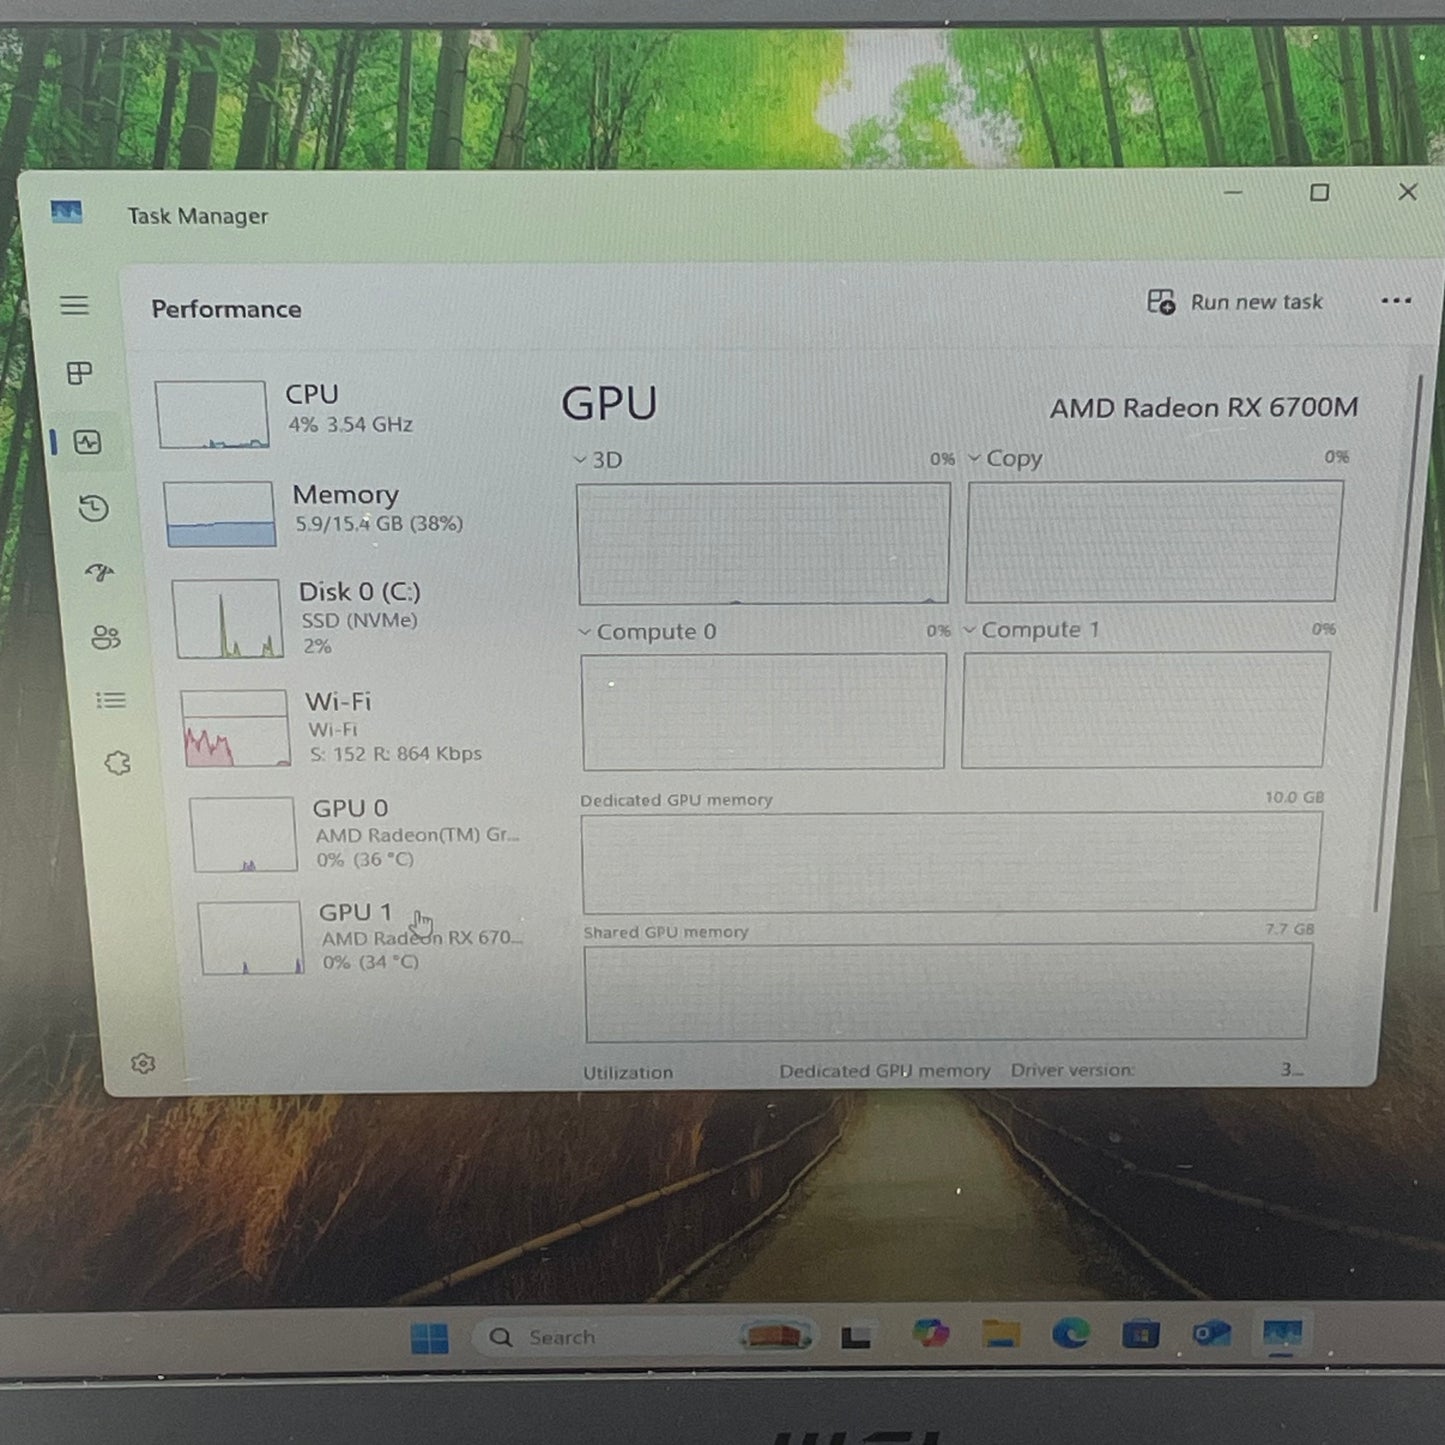Select the CPU performance item
1445x1445 pixels.
[x=340, y=412]
